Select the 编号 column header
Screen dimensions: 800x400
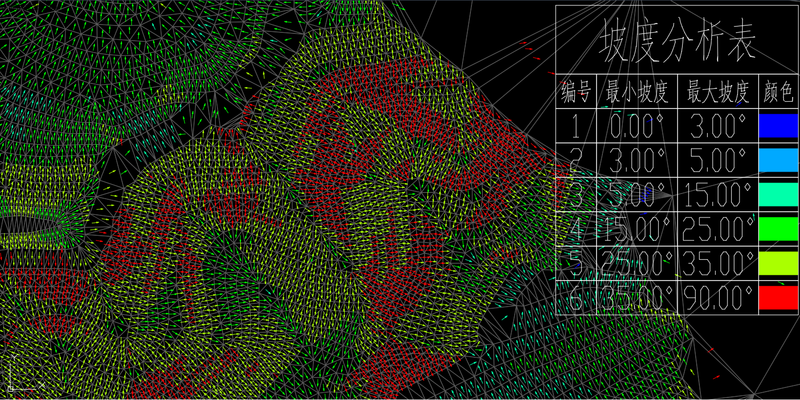tap(577, 92)
